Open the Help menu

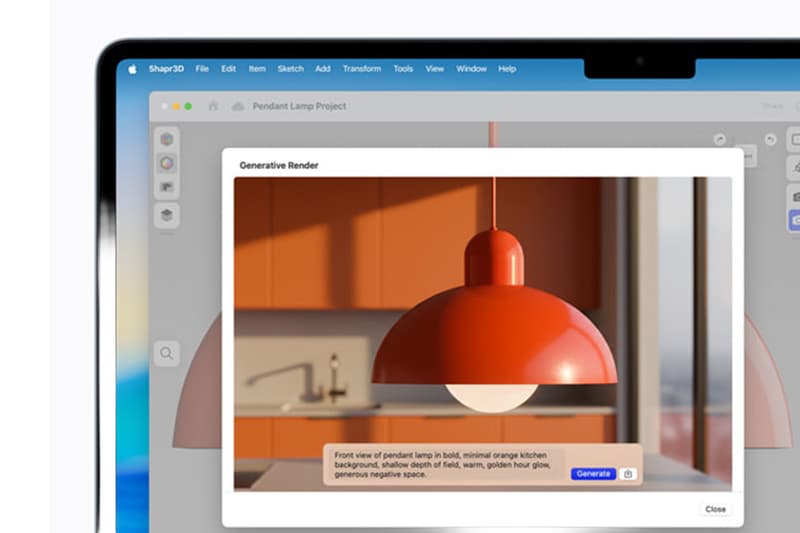(507, 69)
